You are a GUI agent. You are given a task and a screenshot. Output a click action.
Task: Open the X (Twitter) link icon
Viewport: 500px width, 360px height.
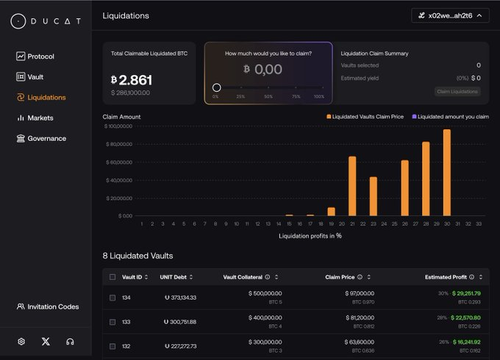point(46,341)
